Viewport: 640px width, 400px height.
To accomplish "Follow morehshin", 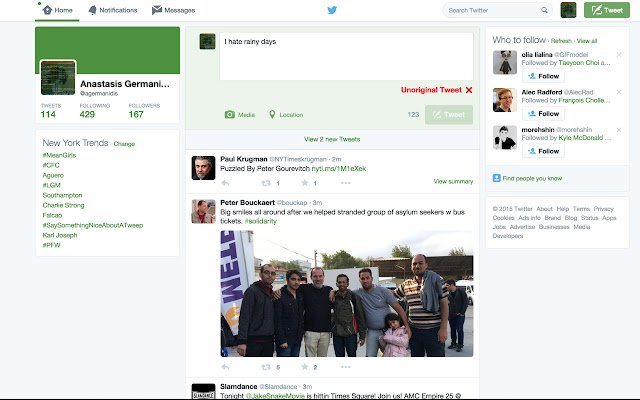I will [x=543, y=151].
